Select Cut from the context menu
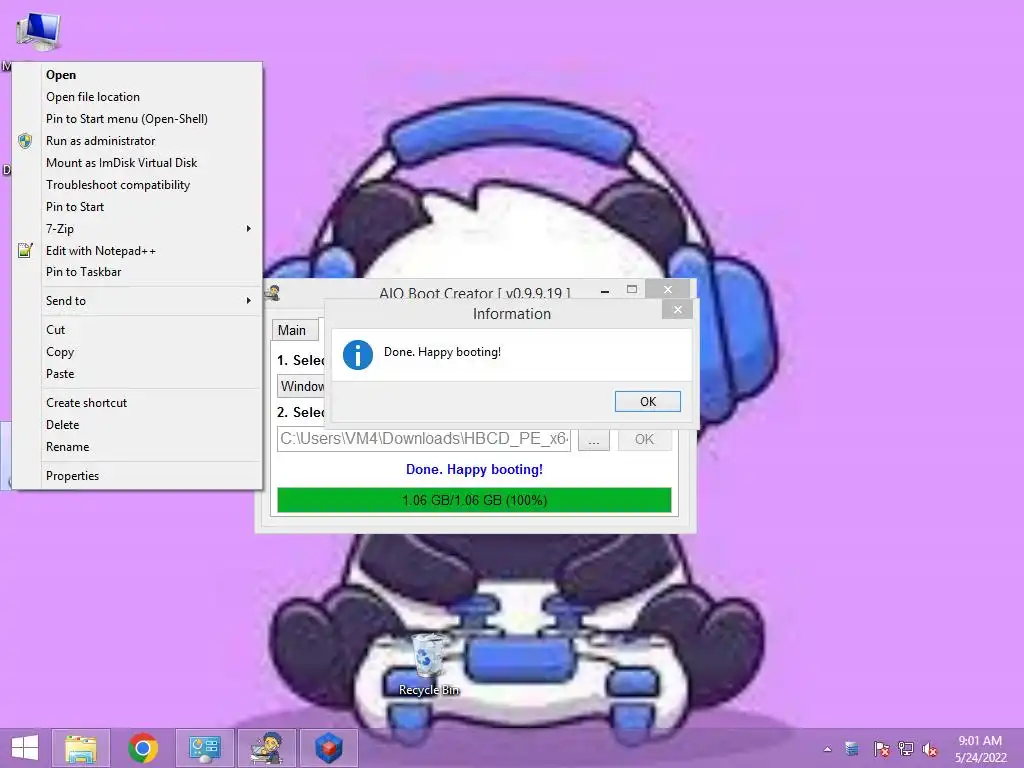Viewport: 1024px width, 768px height. 138,330
